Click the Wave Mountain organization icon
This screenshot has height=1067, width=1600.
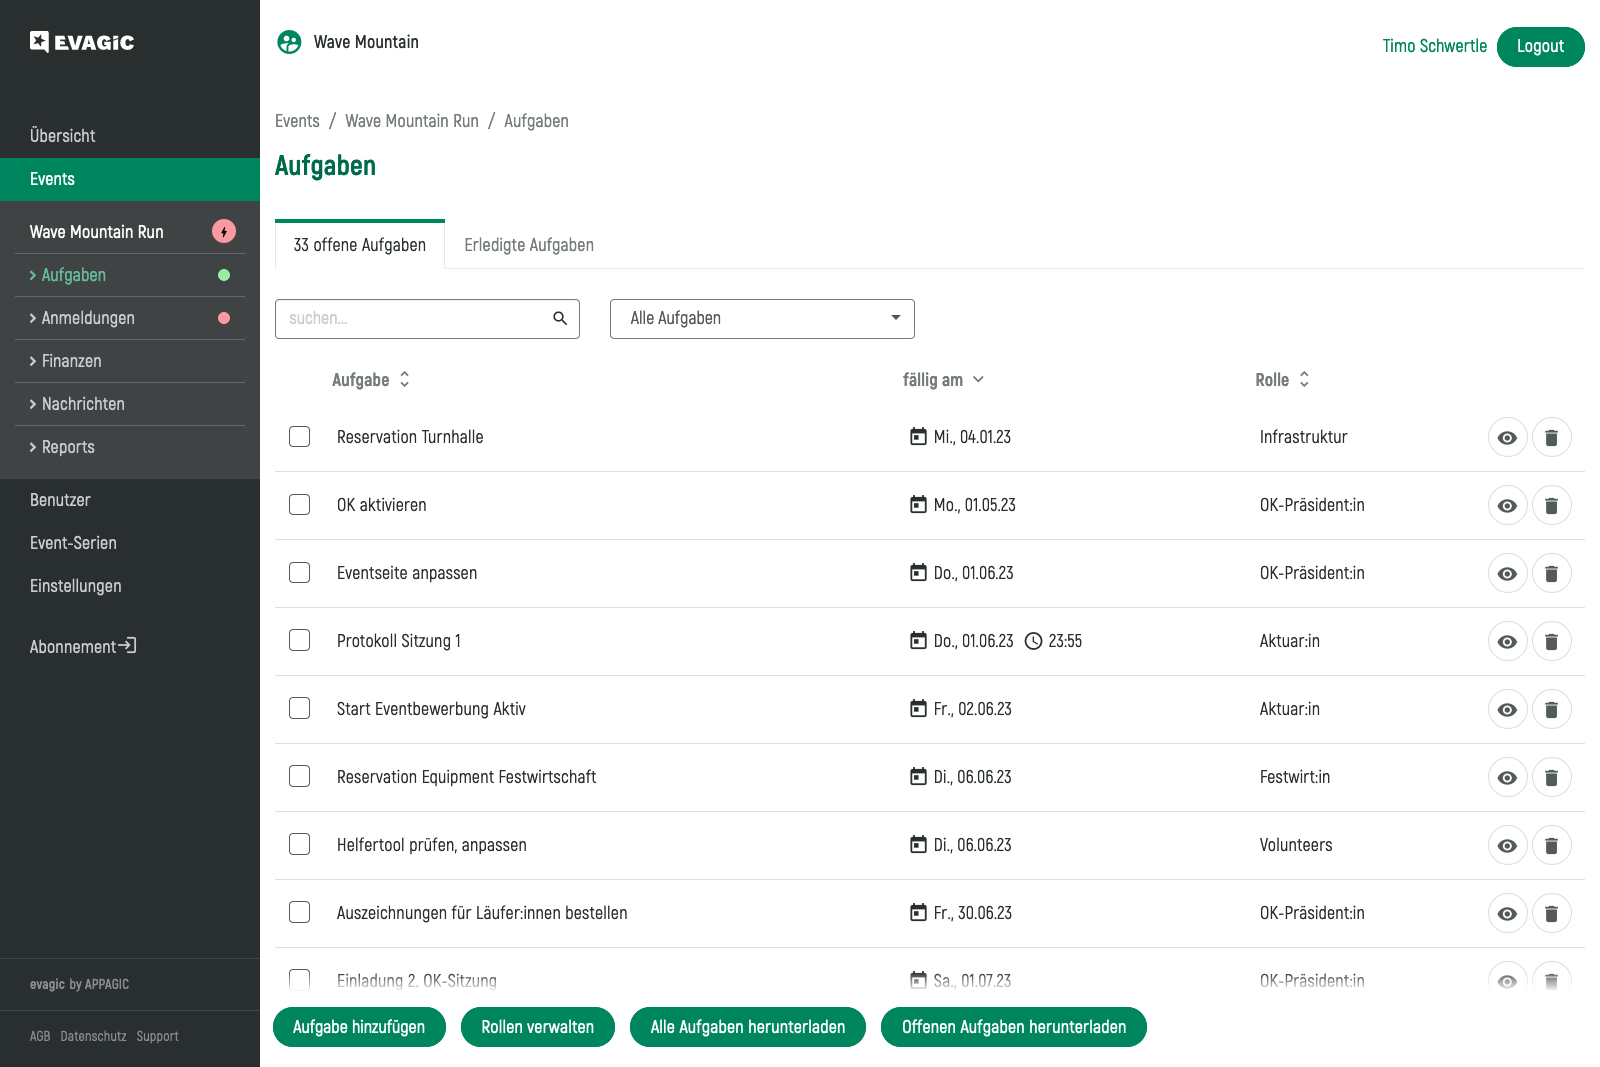(289, 42)
